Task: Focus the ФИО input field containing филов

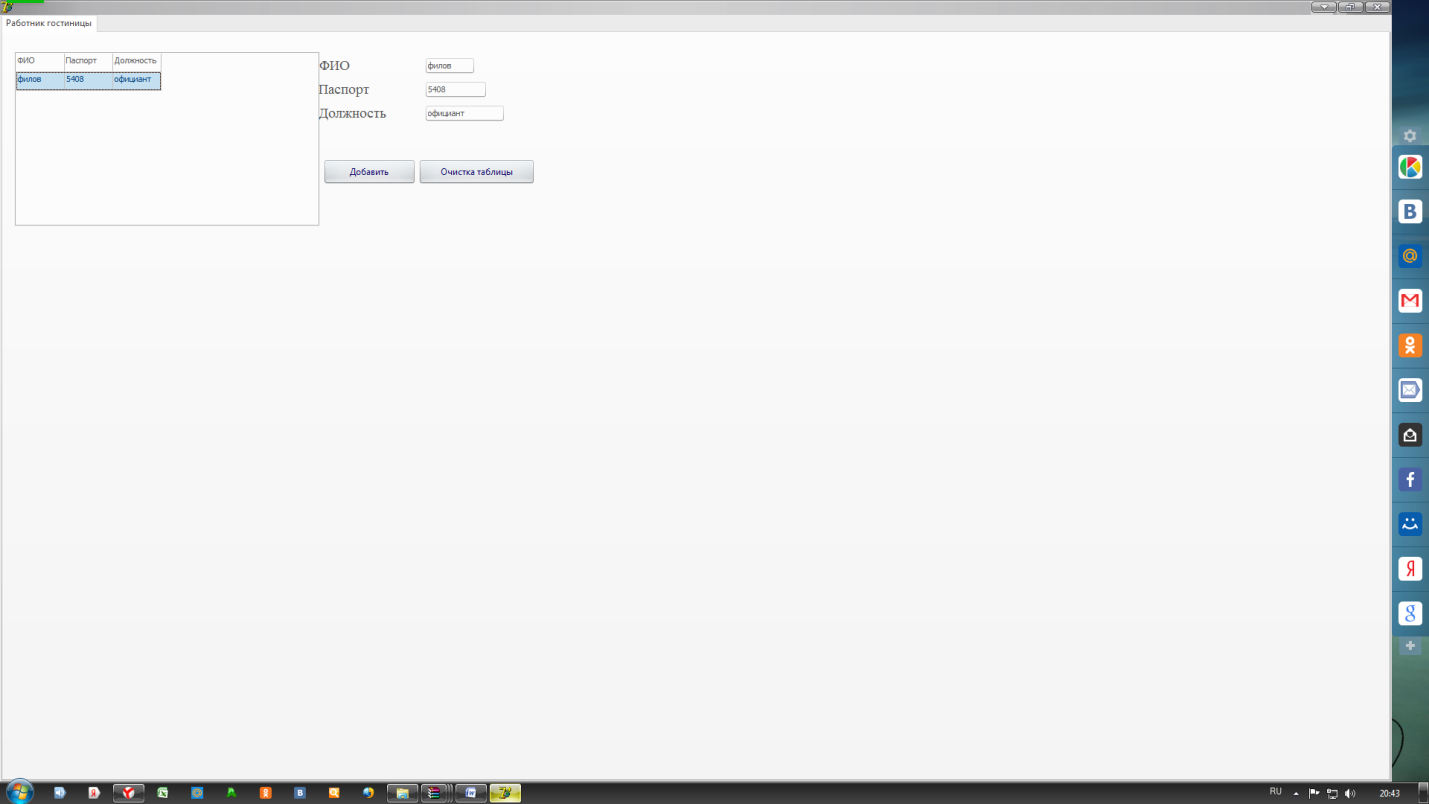Action: pos(449,66)
